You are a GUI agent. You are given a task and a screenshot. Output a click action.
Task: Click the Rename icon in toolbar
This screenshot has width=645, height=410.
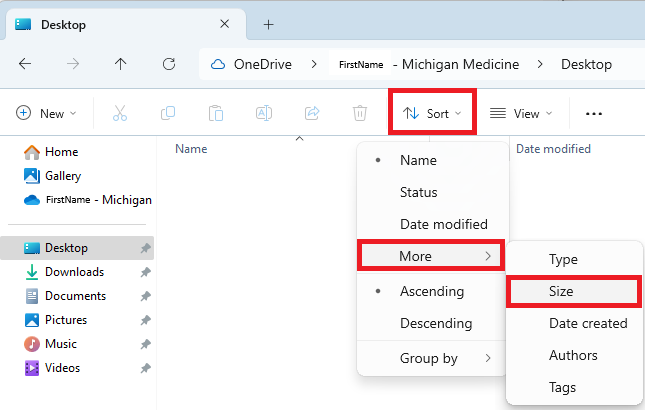pos(264,113)
